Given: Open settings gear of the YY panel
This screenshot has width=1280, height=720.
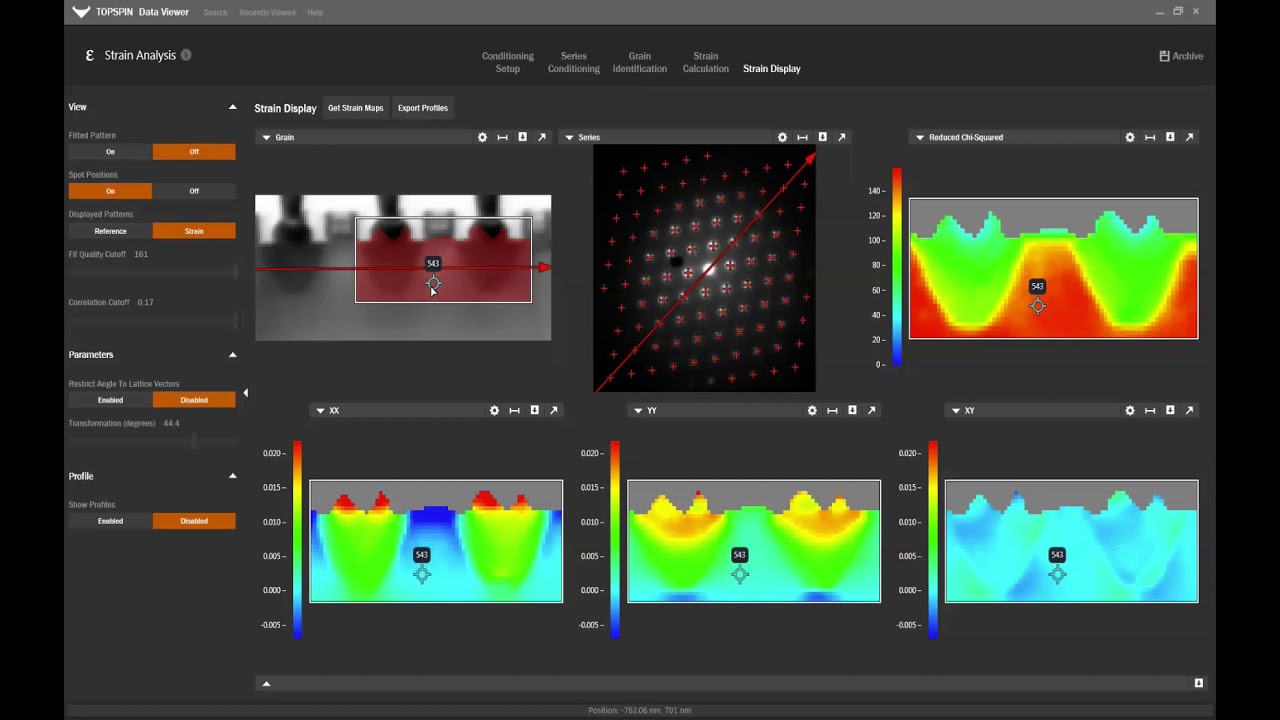Looking at the screenshot, I should (x=812, y=410).
